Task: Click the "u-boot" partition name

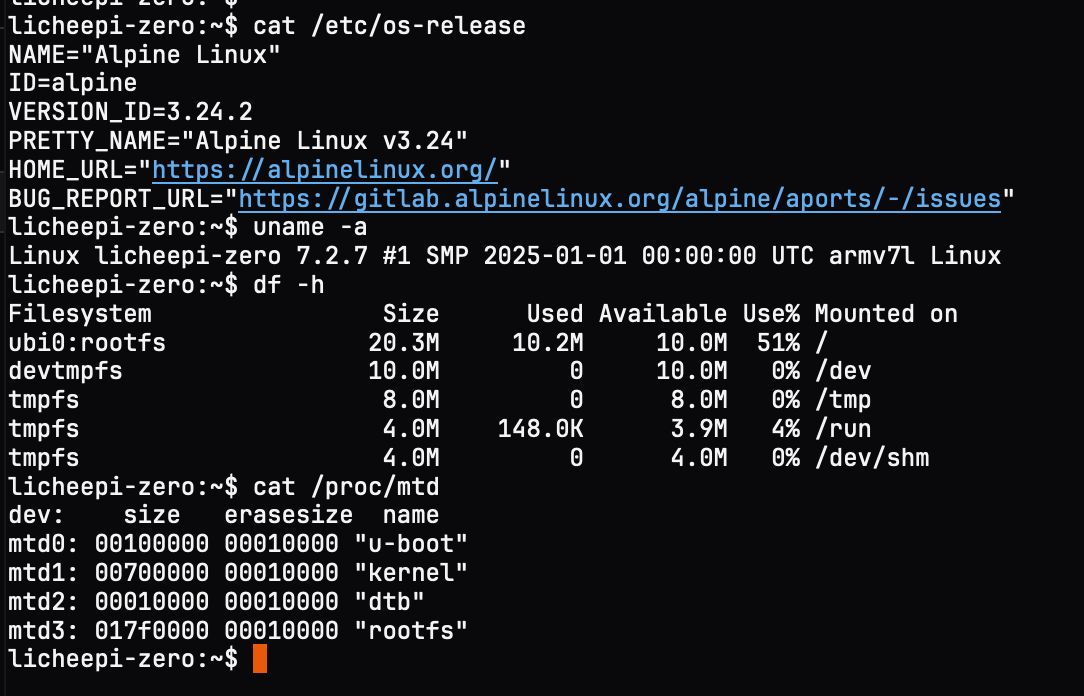Action: point(411,545)
